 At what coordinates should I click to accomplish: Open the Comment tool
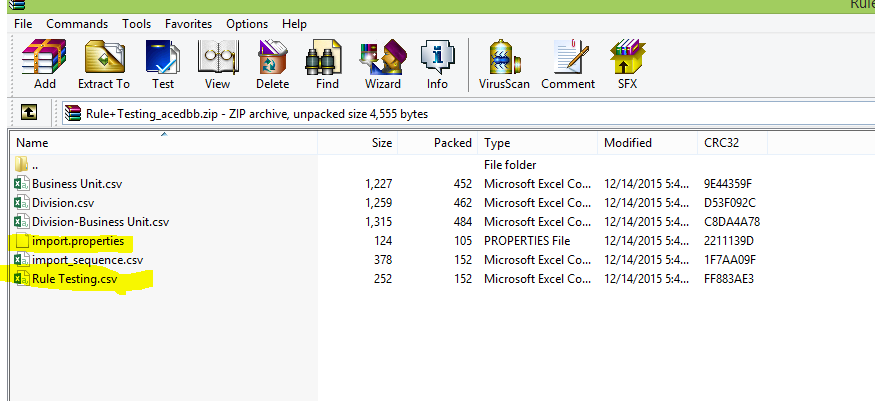pyautogui.click(x=568, y=65)
